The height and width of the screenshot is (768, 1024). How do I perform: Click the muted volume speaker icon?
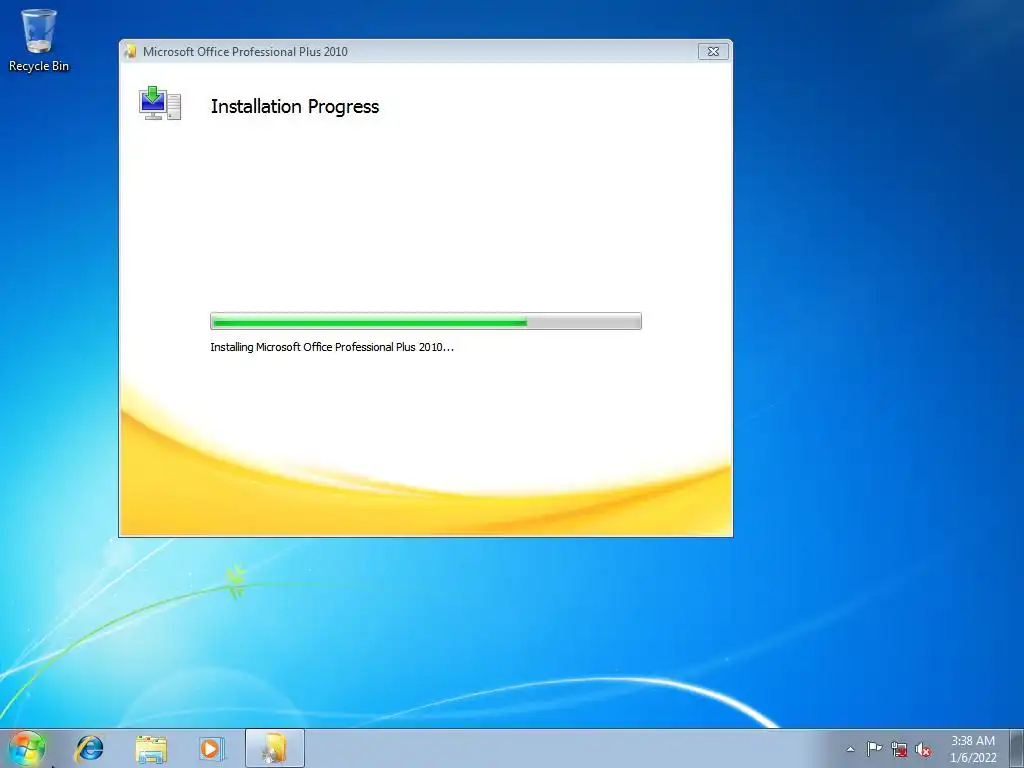(x=923, y=749)
